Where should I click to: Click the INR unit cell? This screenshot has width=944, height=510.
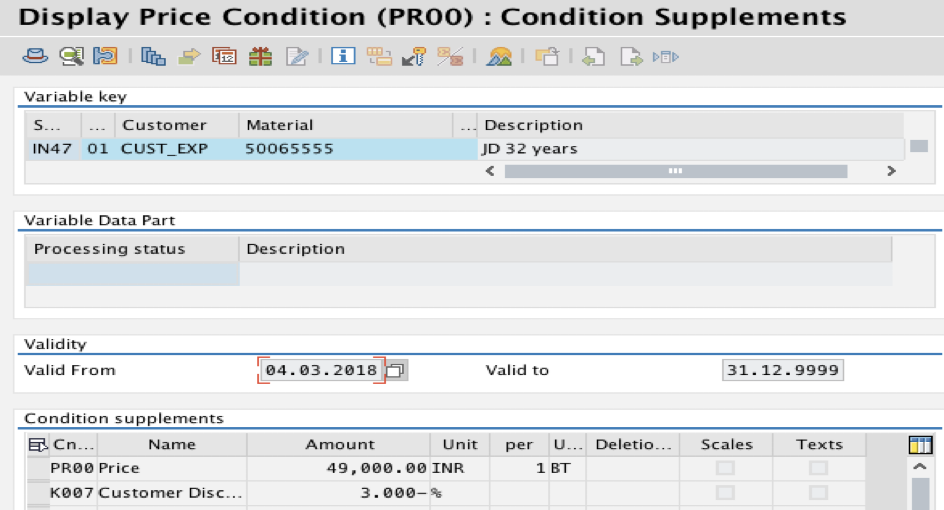pyautogui.click(x=459, y=468)
